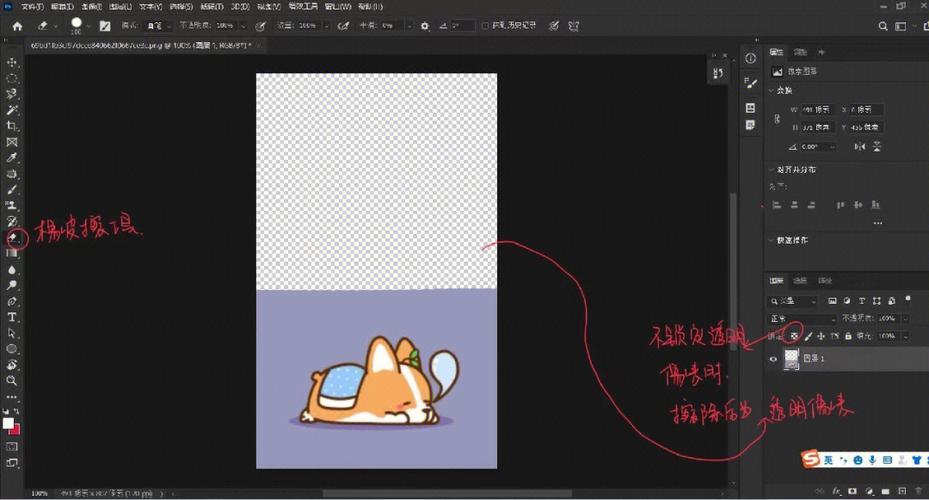
Task: Switch to the Channels tab beside Layers
Action: point(801,281)
